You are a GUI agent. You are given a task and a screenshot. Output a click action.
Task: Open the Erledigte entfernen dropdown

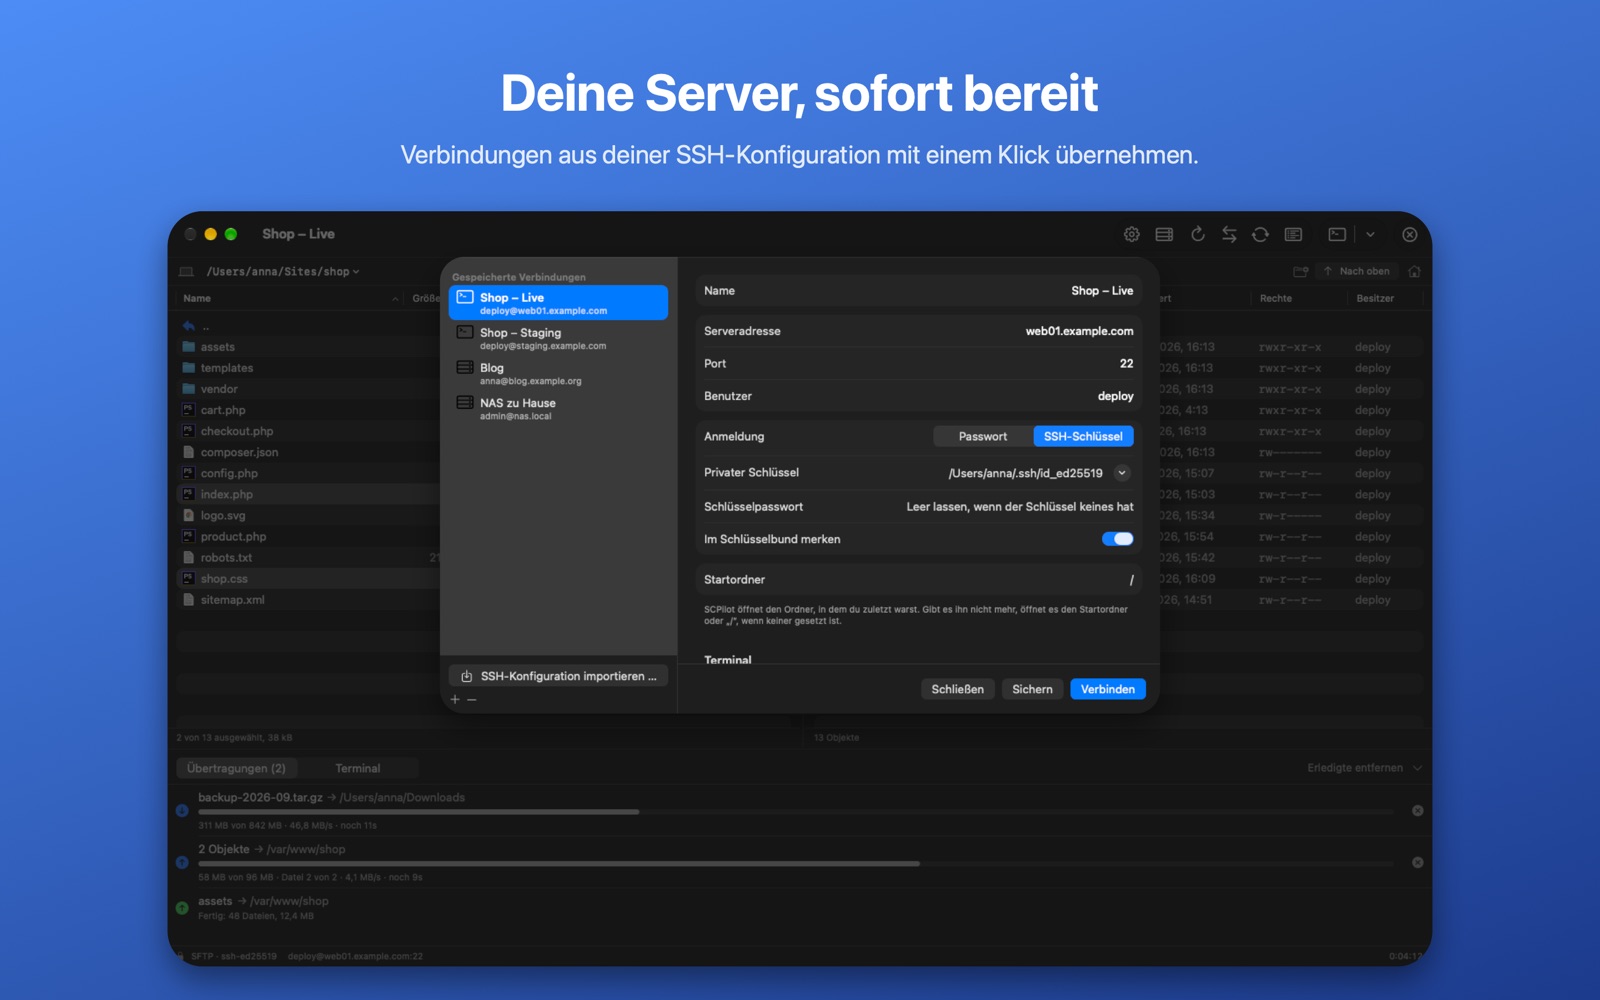1364,768
